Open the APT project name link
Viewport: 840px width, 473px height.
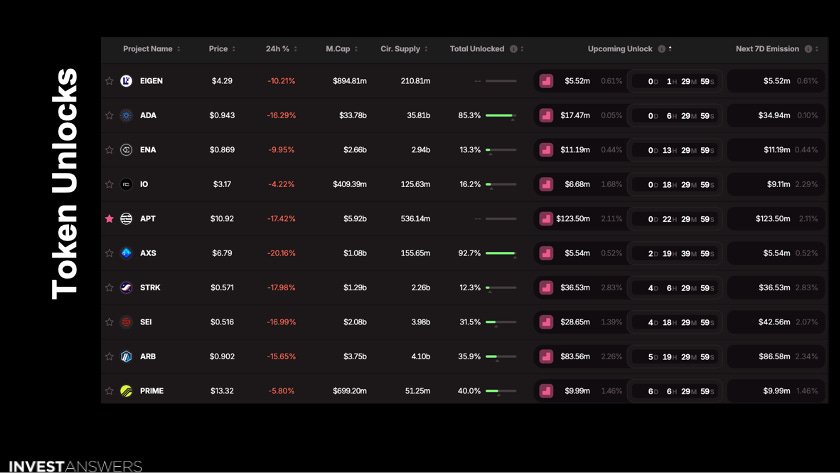(148, 219)
